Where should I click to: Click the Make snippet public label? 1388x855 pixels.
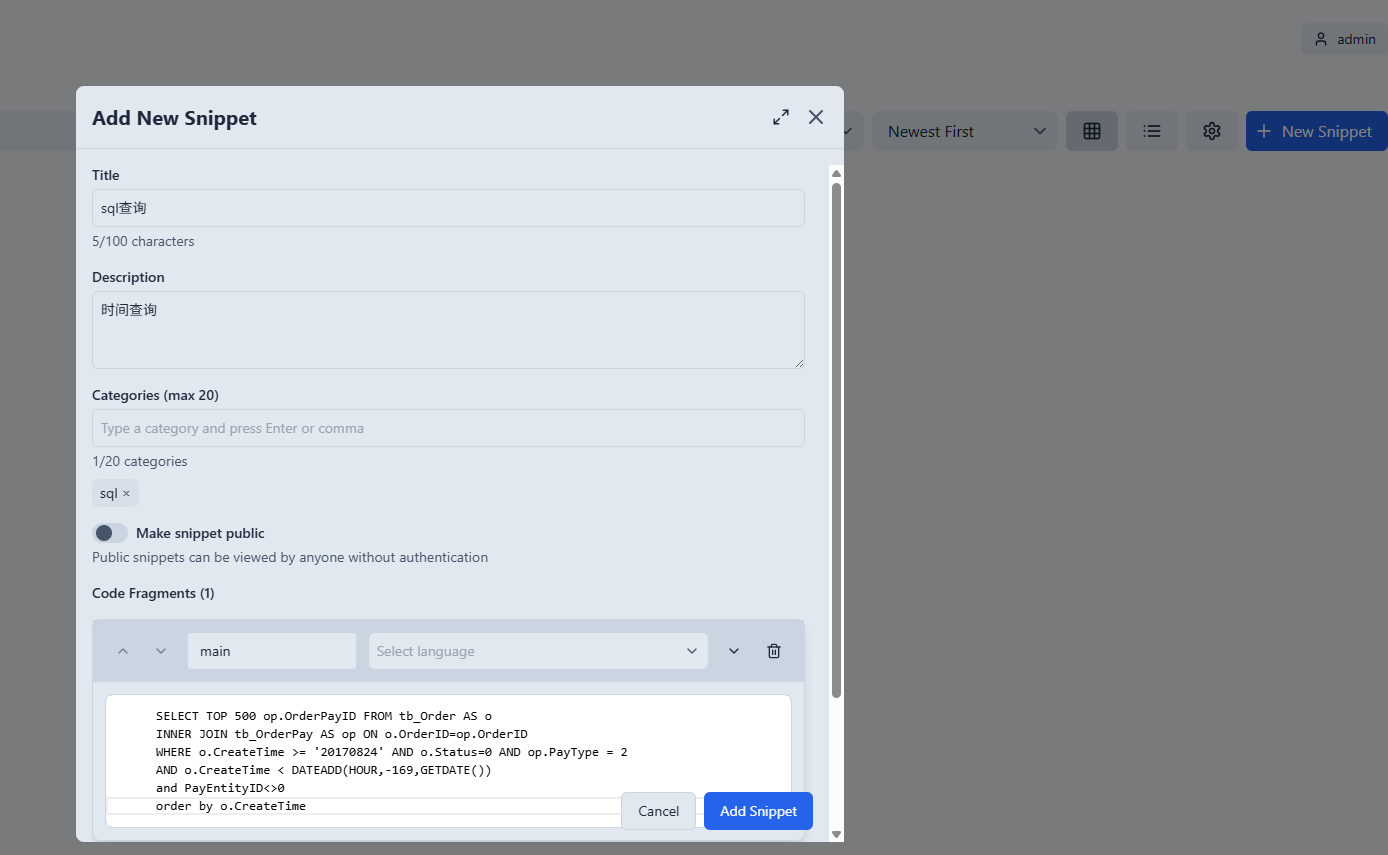200,533
